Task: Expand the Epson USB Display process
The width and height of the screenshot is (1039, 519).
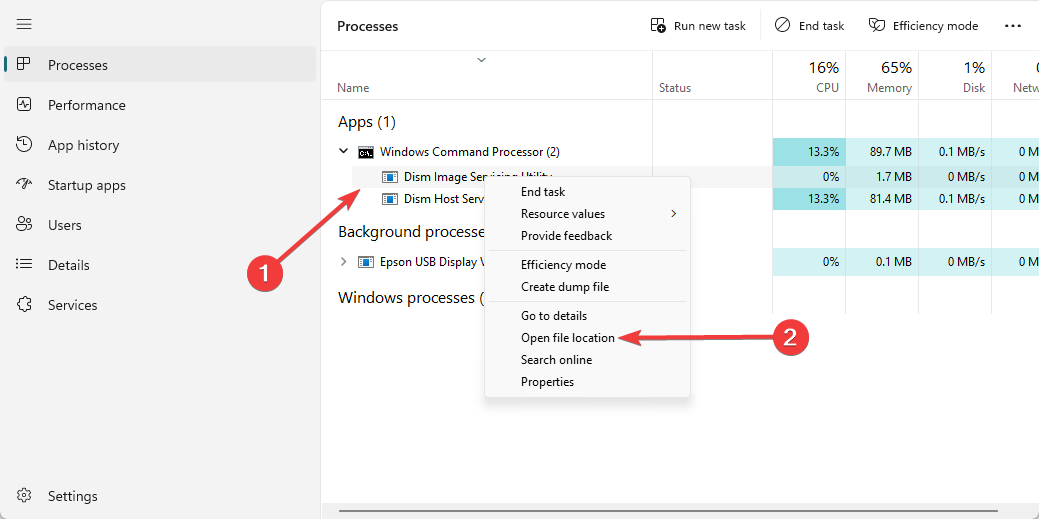Action: [344, 262]
